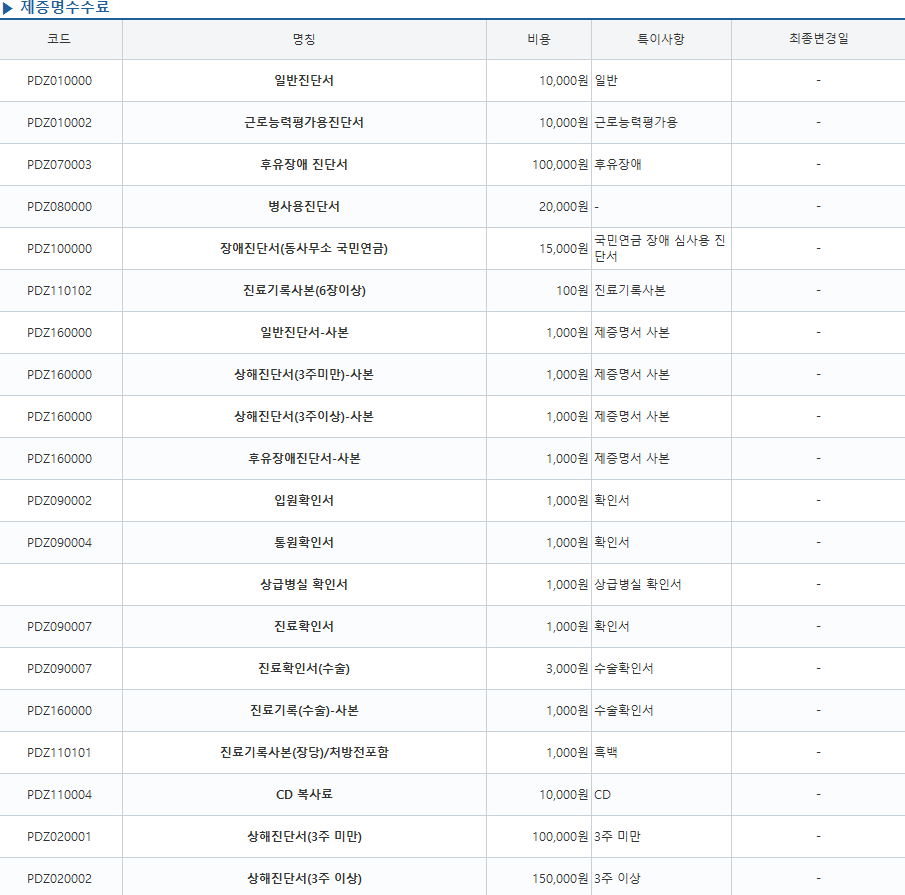The width and height of the screenshot is (905, 895).
Task: Select code cell PDZ090002
Action: [x=59, y=501]
